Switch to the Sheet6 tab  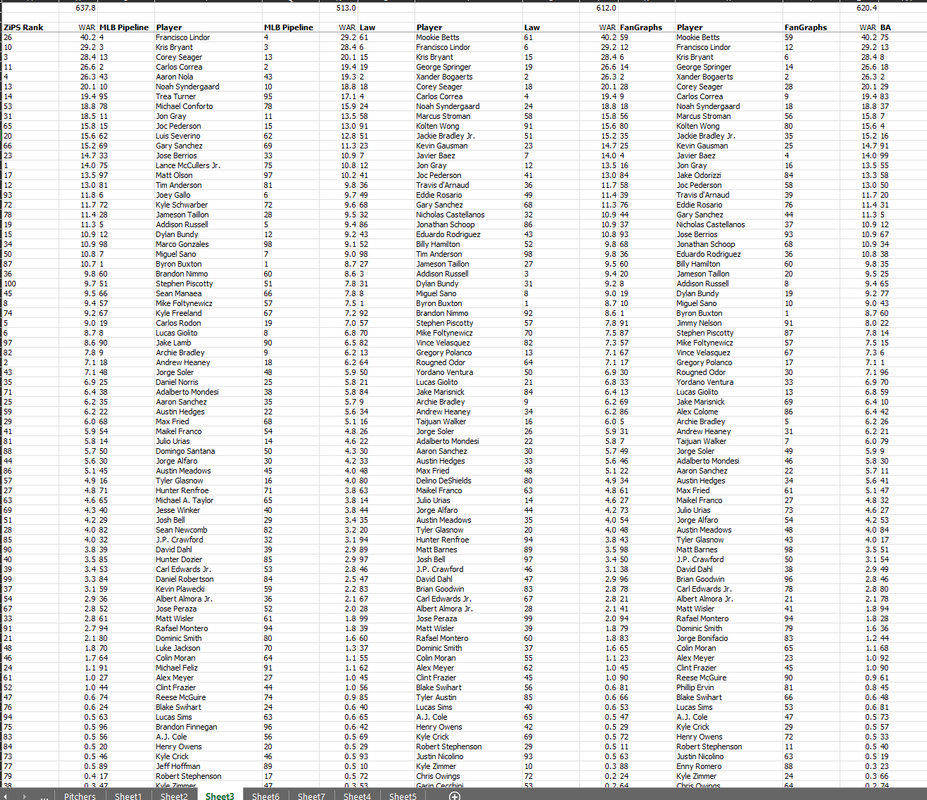[265, 796]
